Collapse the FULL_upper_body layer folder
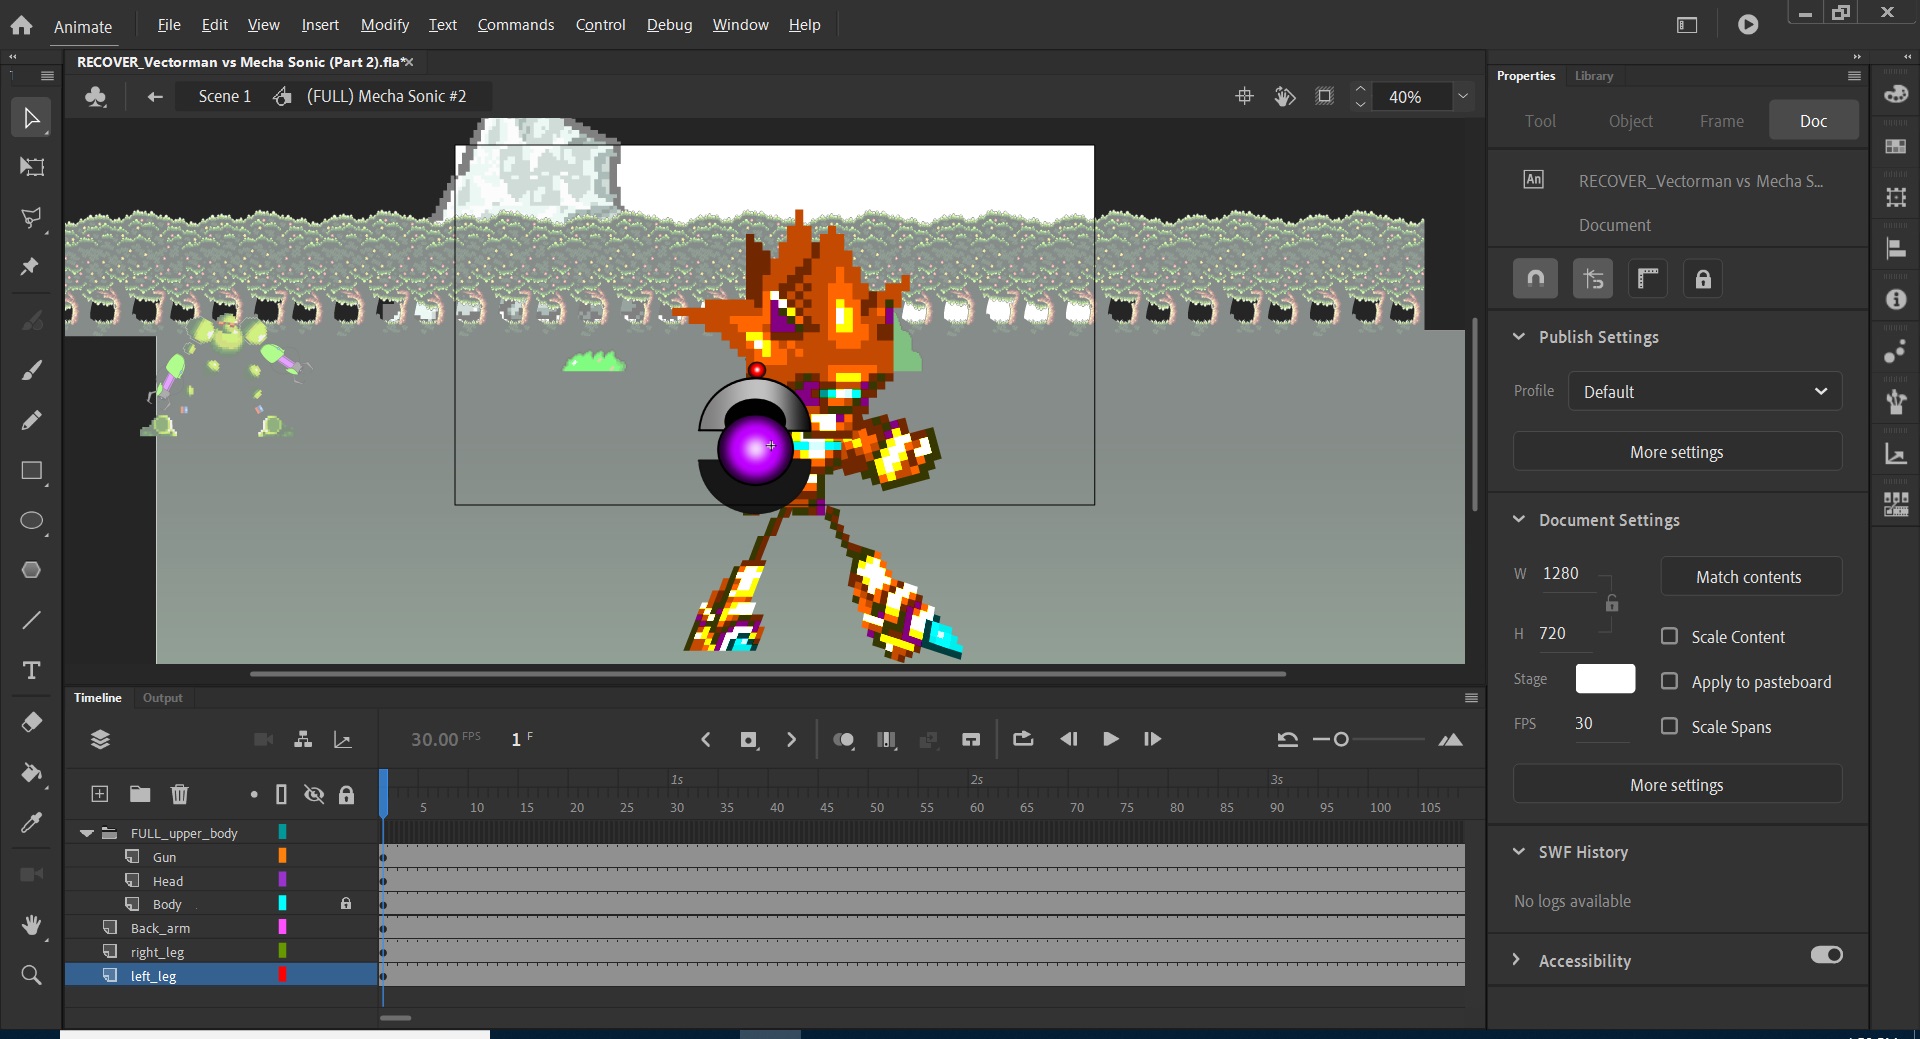 [86, 832]
